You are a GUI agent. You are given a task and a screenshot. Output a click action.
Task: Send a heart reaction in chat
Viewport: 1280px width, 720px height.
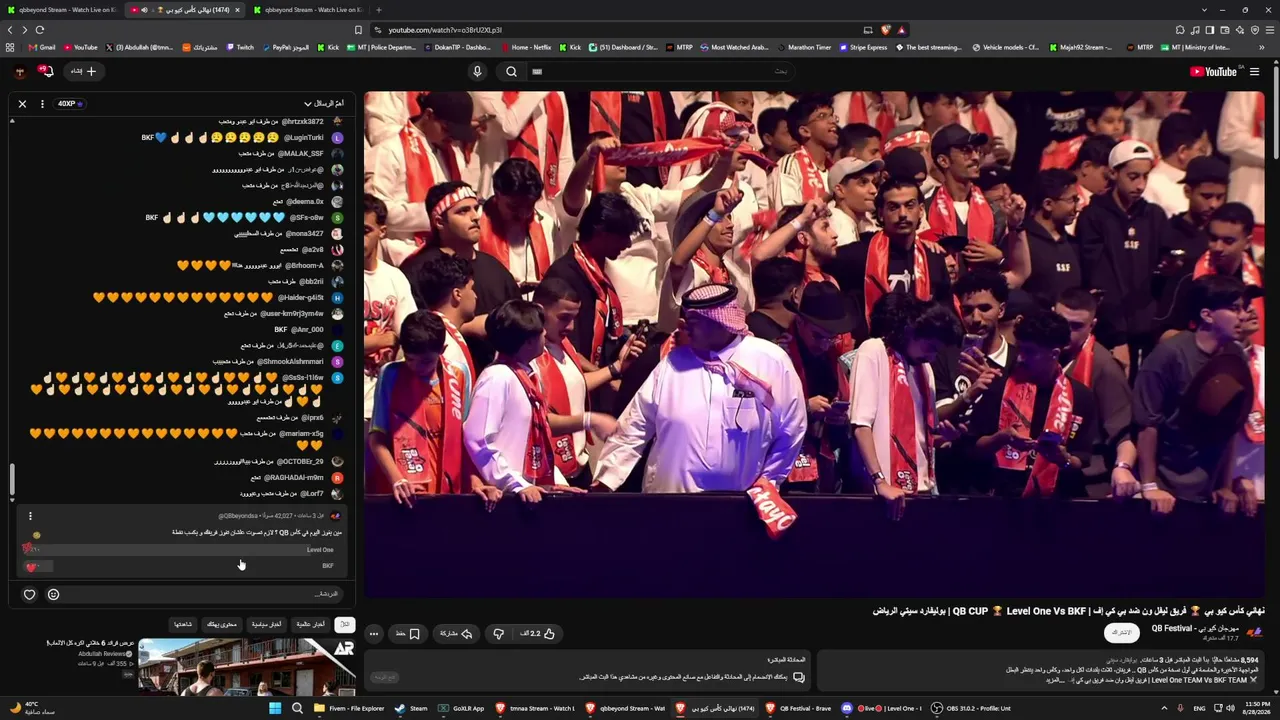29,594
